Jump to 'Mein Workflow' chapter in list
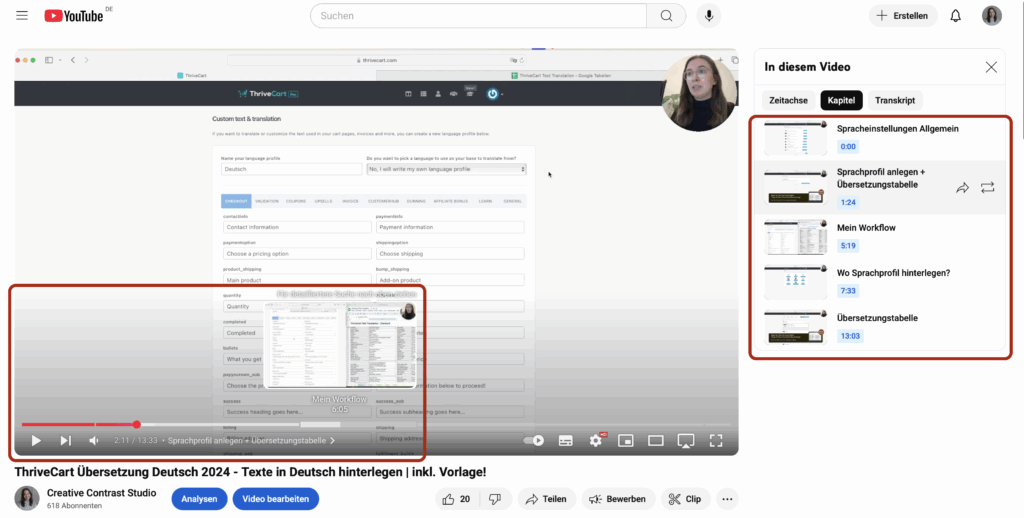Image resolution: width=1024 pixels, height=518 pixels. point(879,236)
